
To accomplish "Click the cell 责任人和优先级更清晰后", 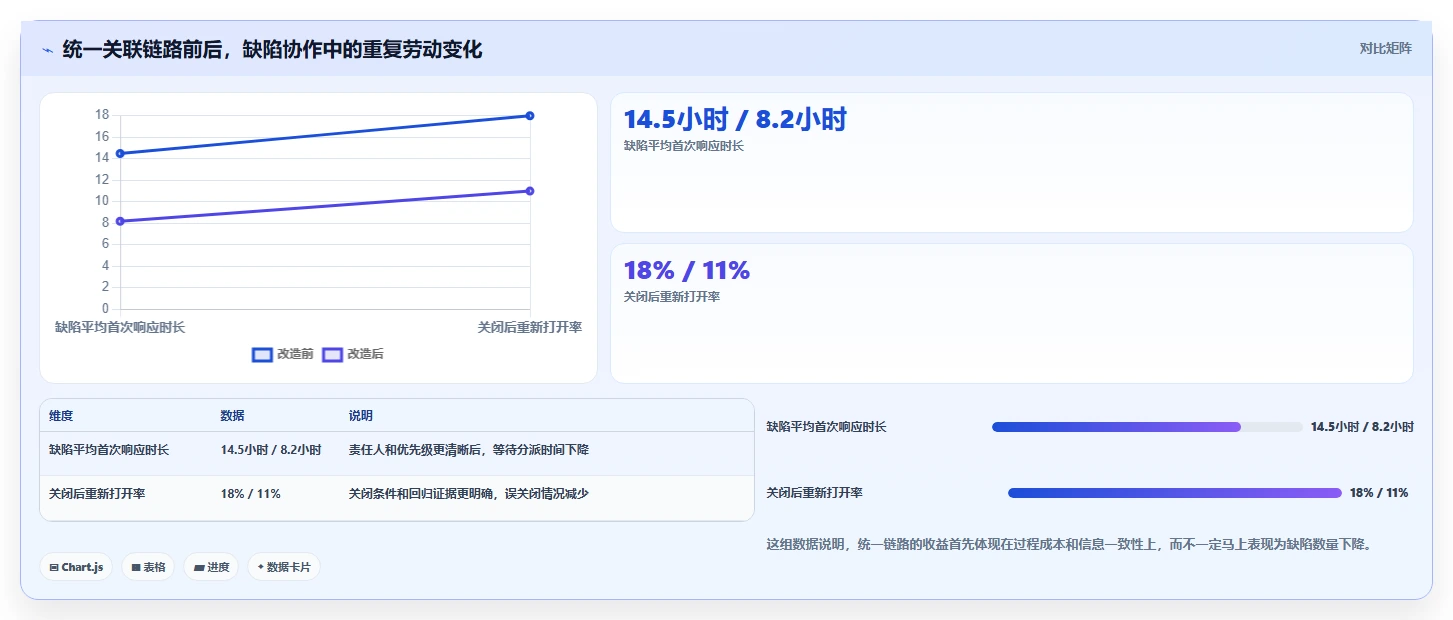I will (468, 450).
